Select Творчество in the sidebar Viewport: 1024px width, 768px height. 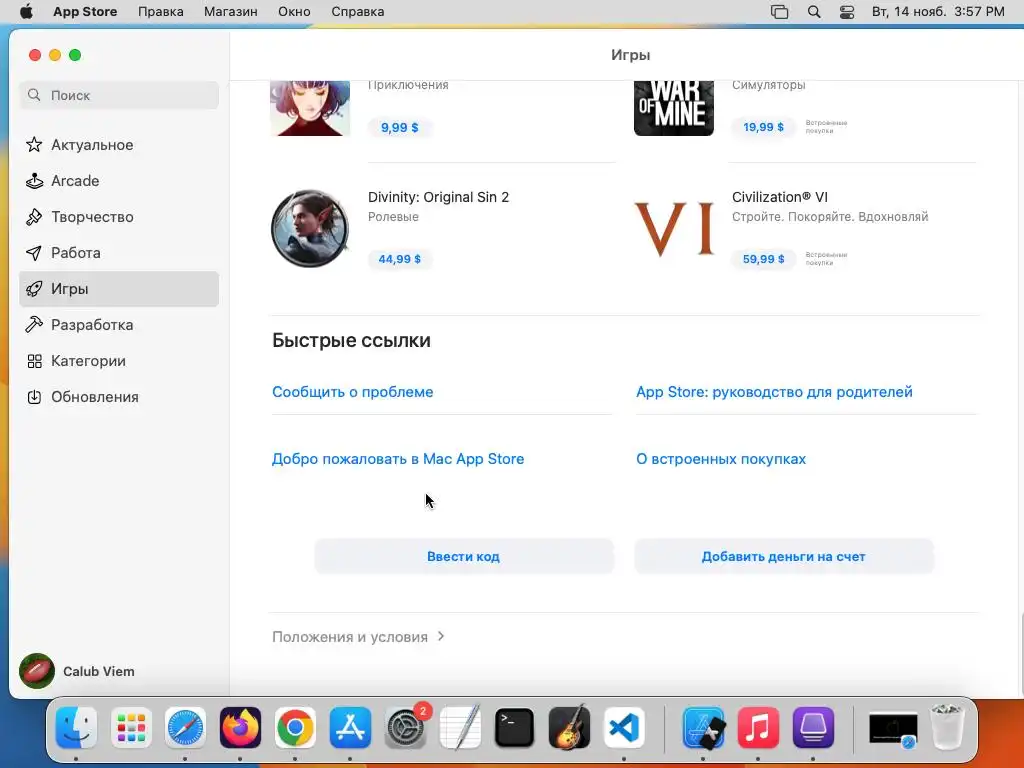point(119,217)
